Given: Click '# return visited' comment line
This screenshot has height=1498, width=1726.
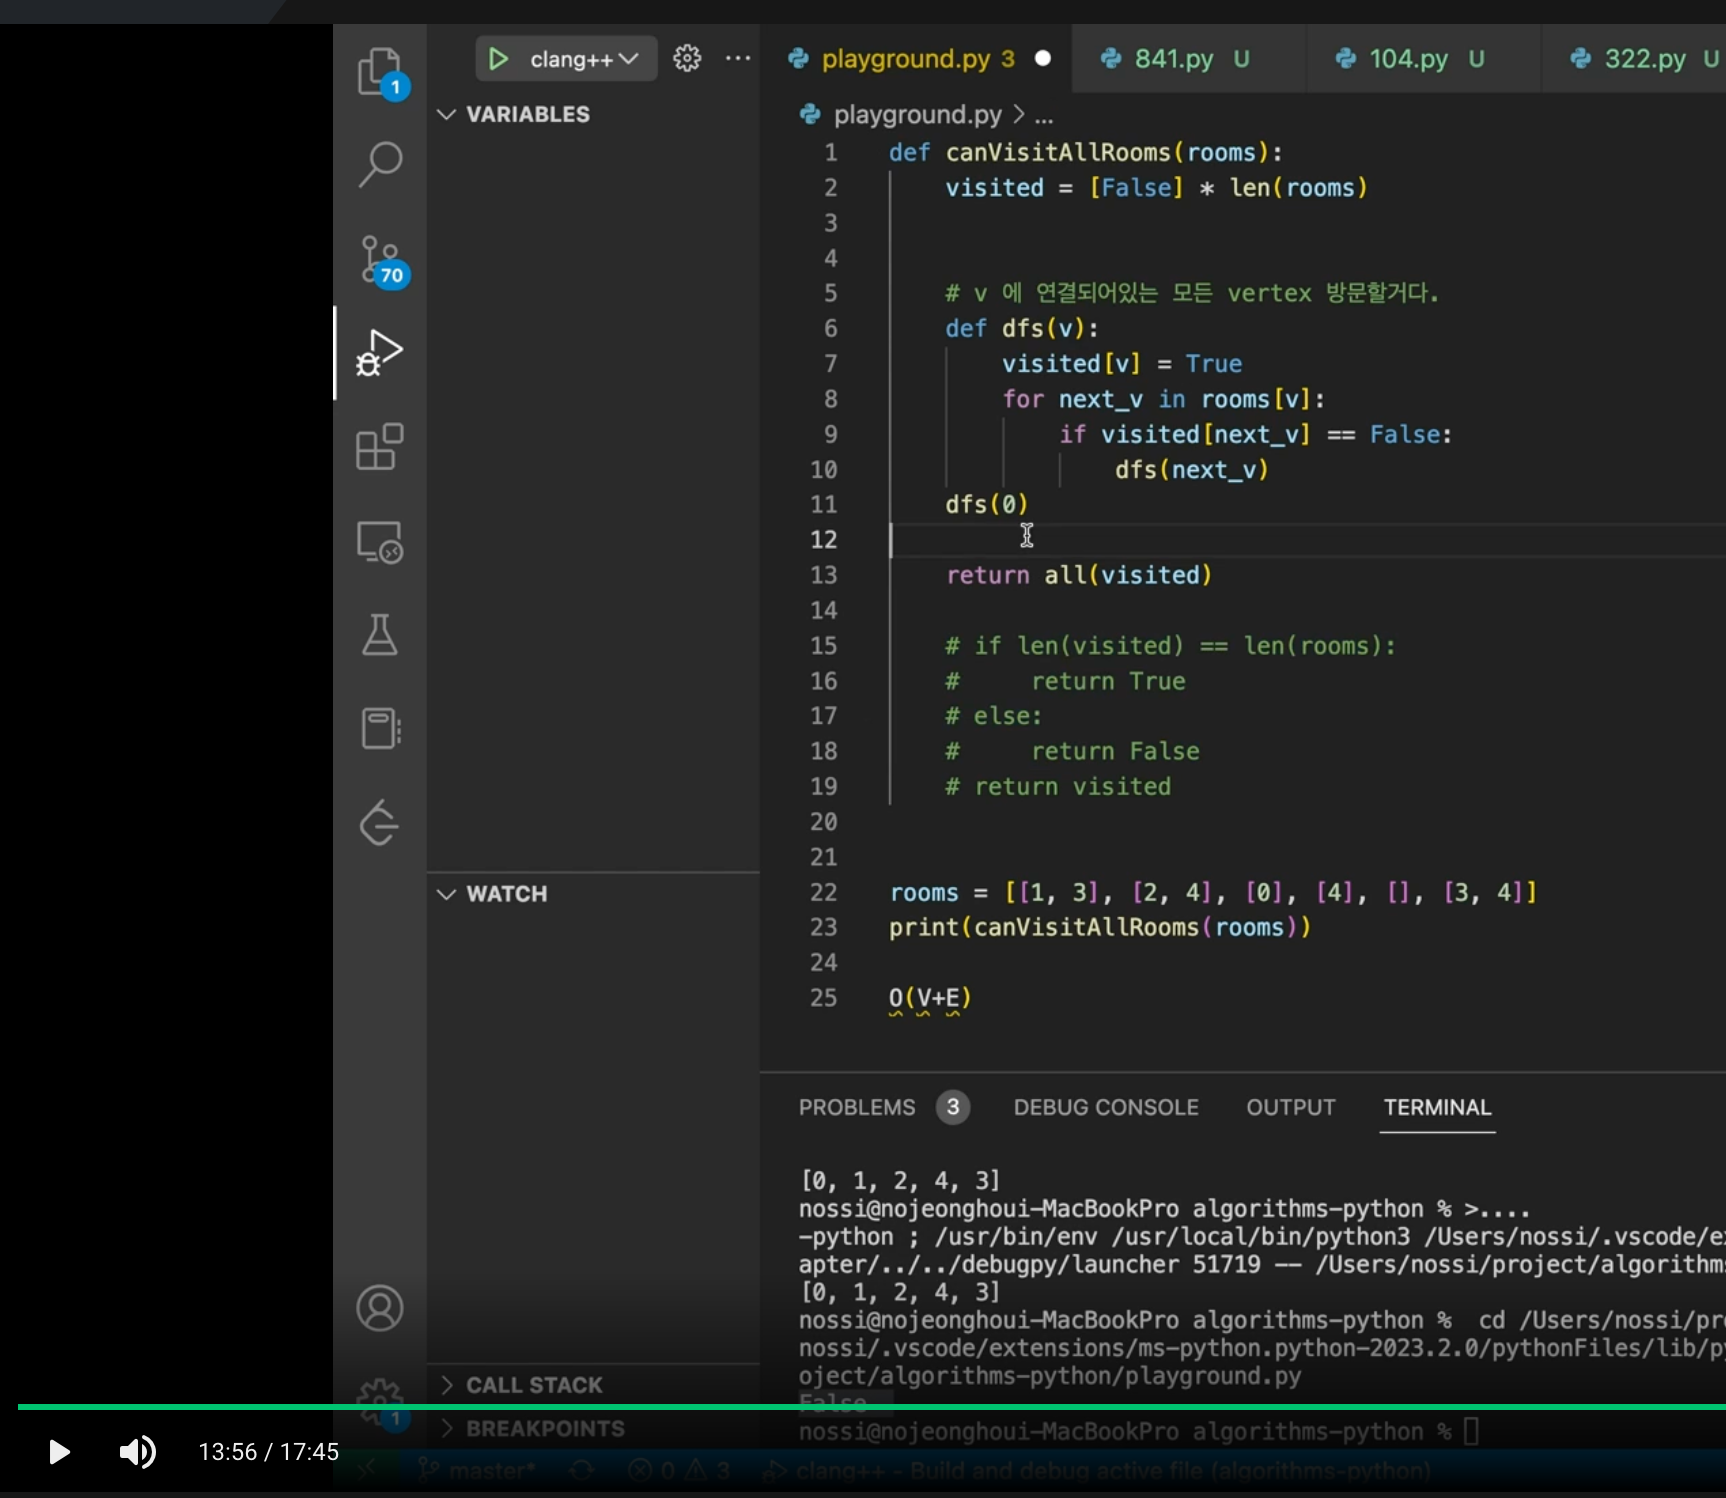Looking at the screenshot, I should pyautogui.click(x=1058, y=787).
